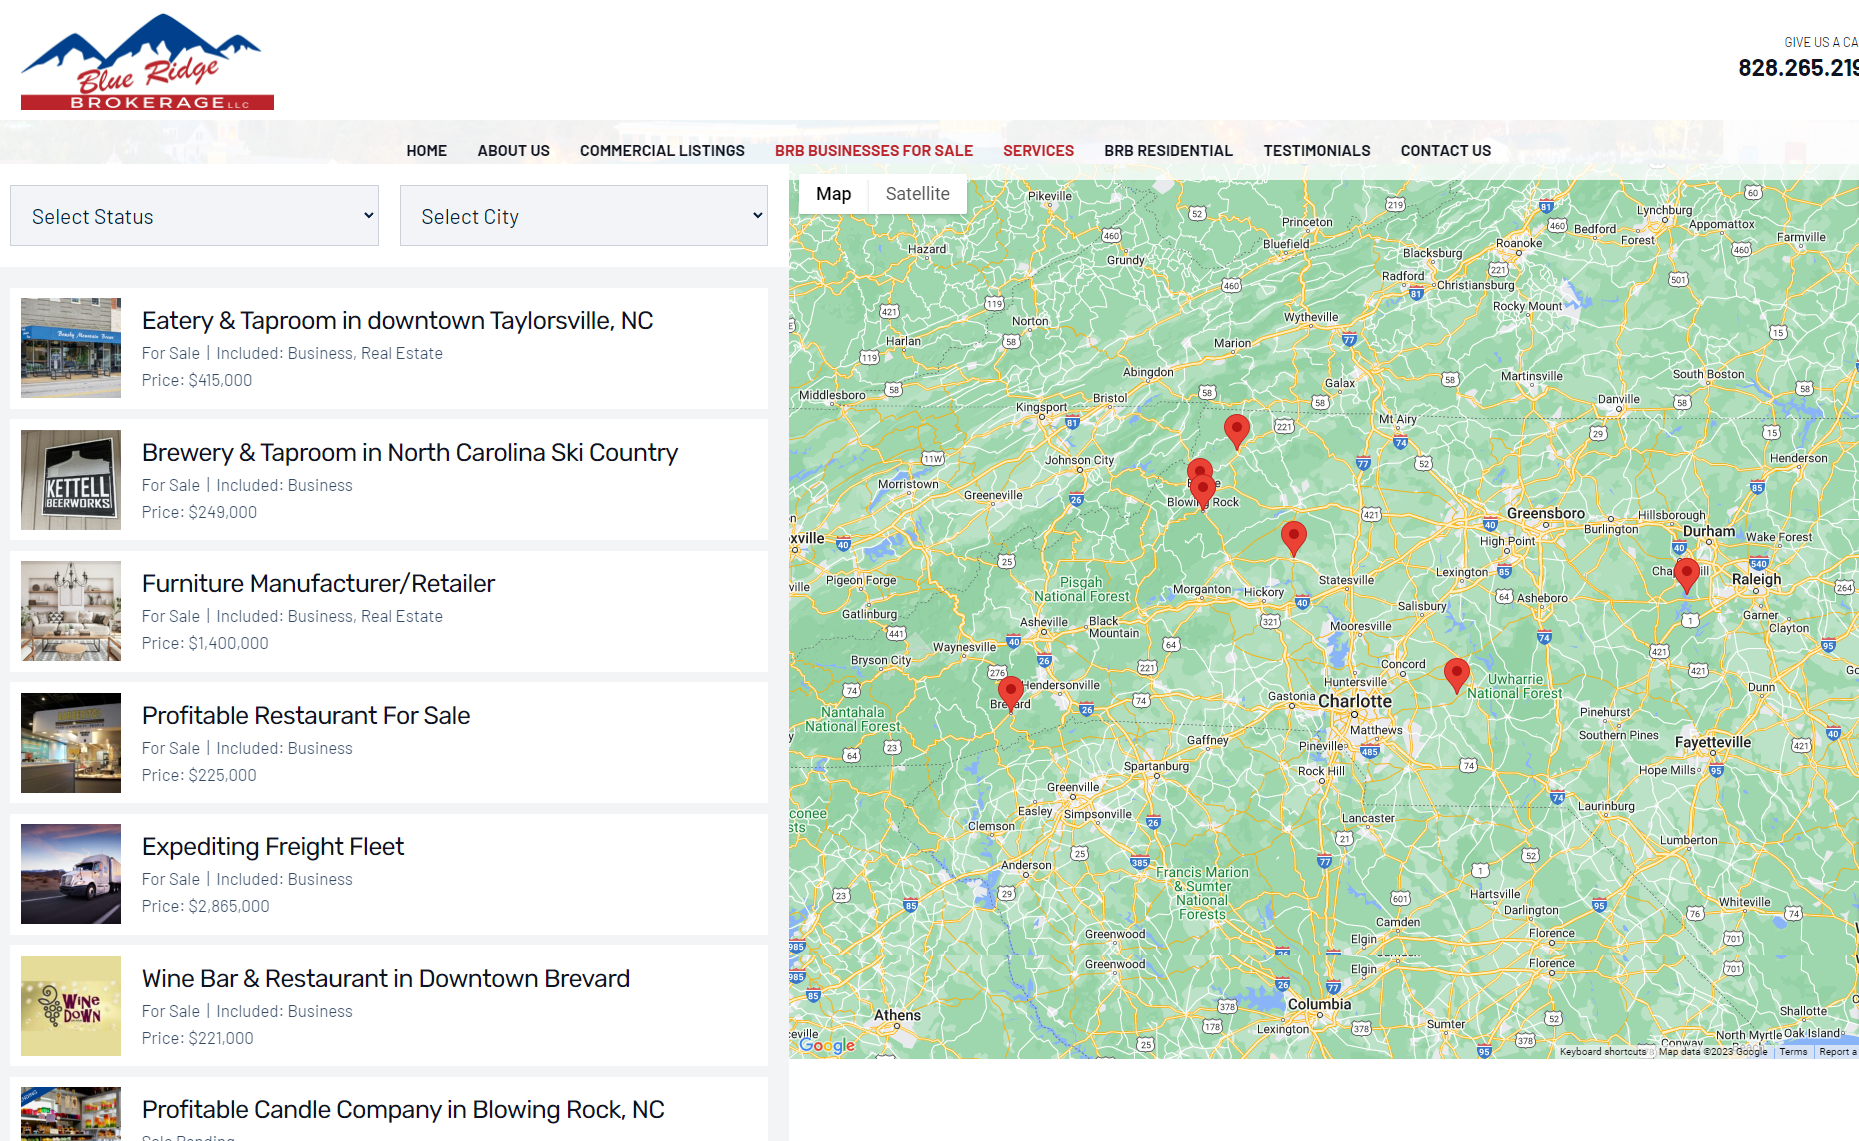Click the price $249,000 text

199,513
